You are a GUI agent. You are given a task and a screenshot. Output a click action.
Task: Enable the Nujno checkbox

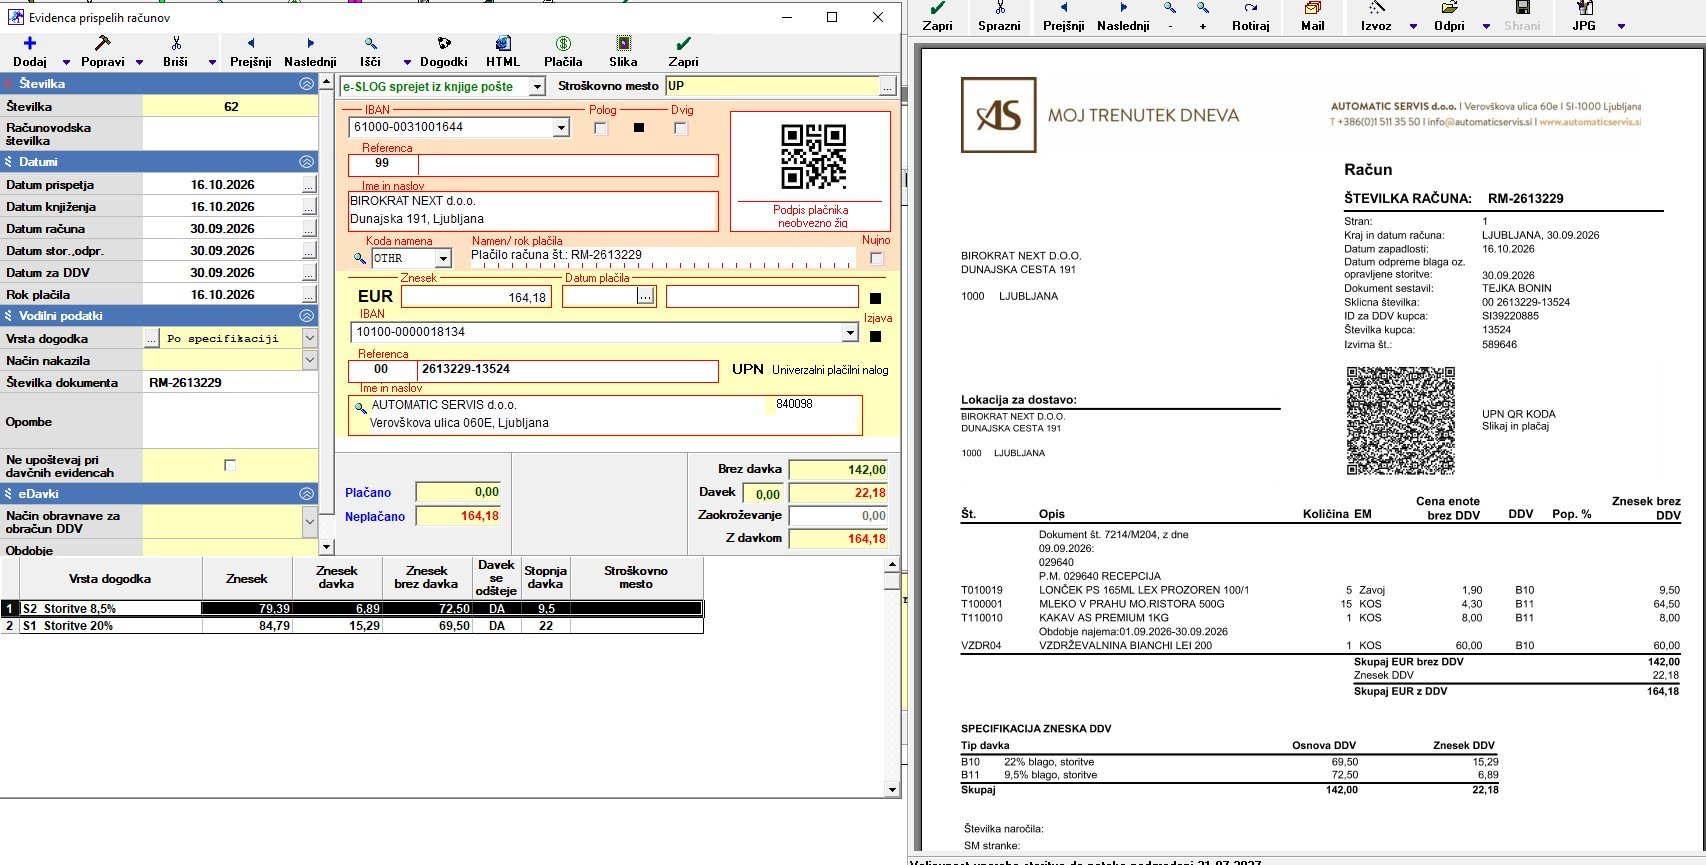coord(877,258)
